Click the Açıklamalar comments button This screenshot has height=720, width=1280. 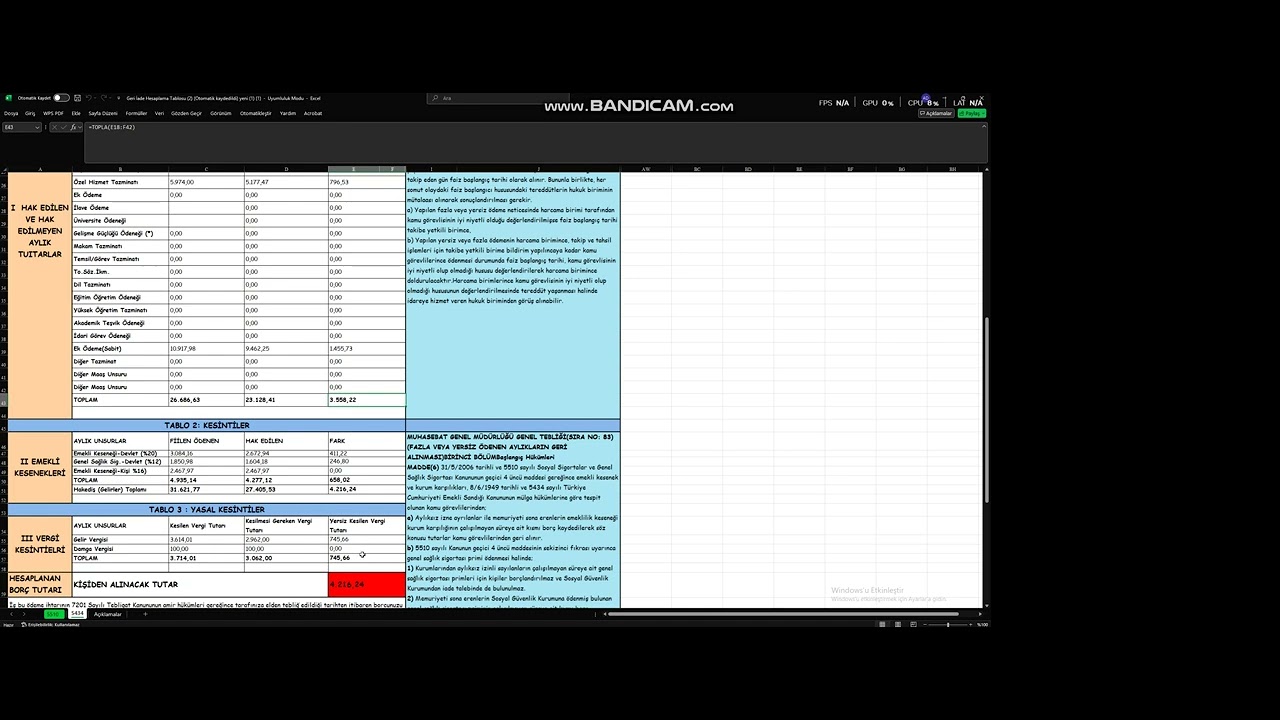tap(937, 113)
